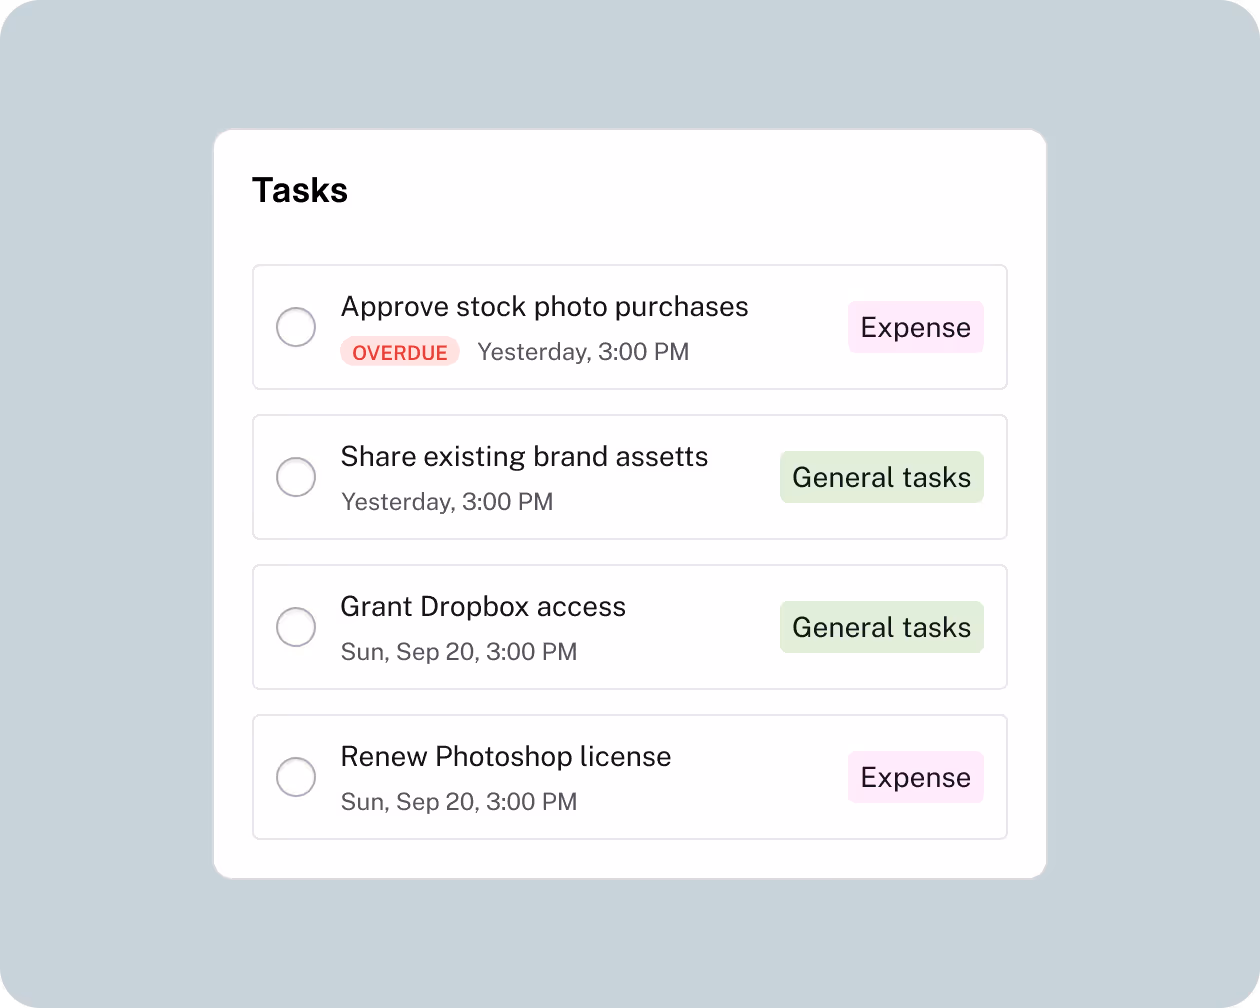Mark 'Approve stock photo purchases' as complete
Screen dimensions: 1260x1008
pos(296,327)
